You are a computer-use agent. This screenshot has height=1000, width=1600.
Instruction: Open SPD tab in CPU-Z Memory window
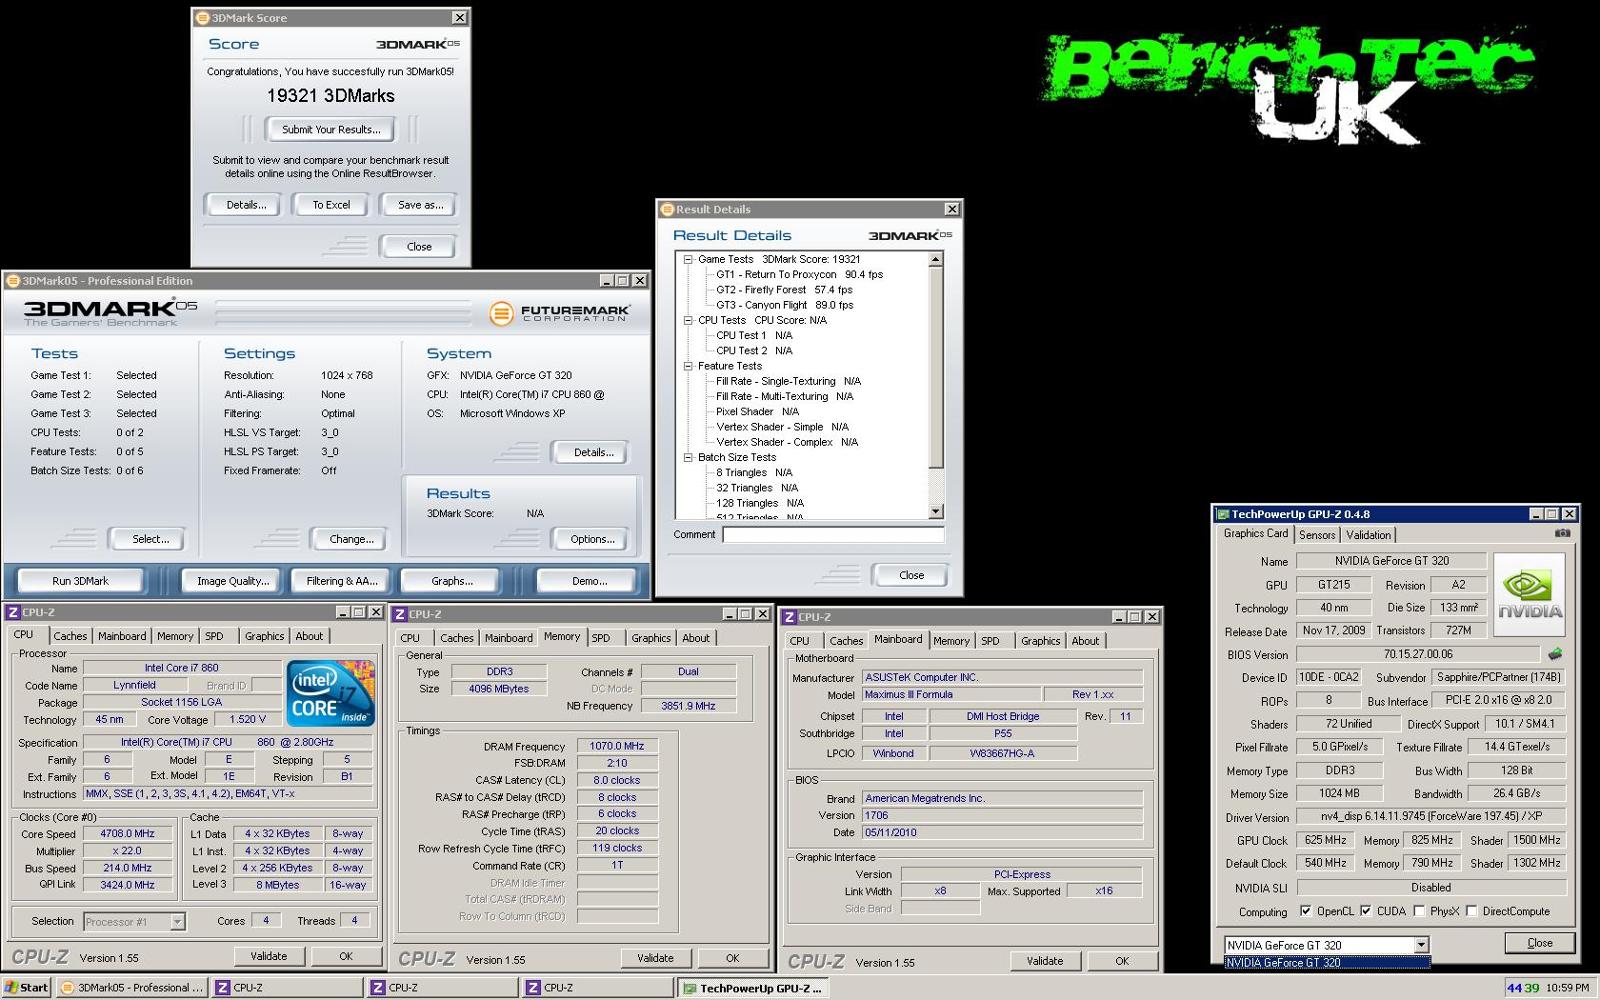[600, 638]
